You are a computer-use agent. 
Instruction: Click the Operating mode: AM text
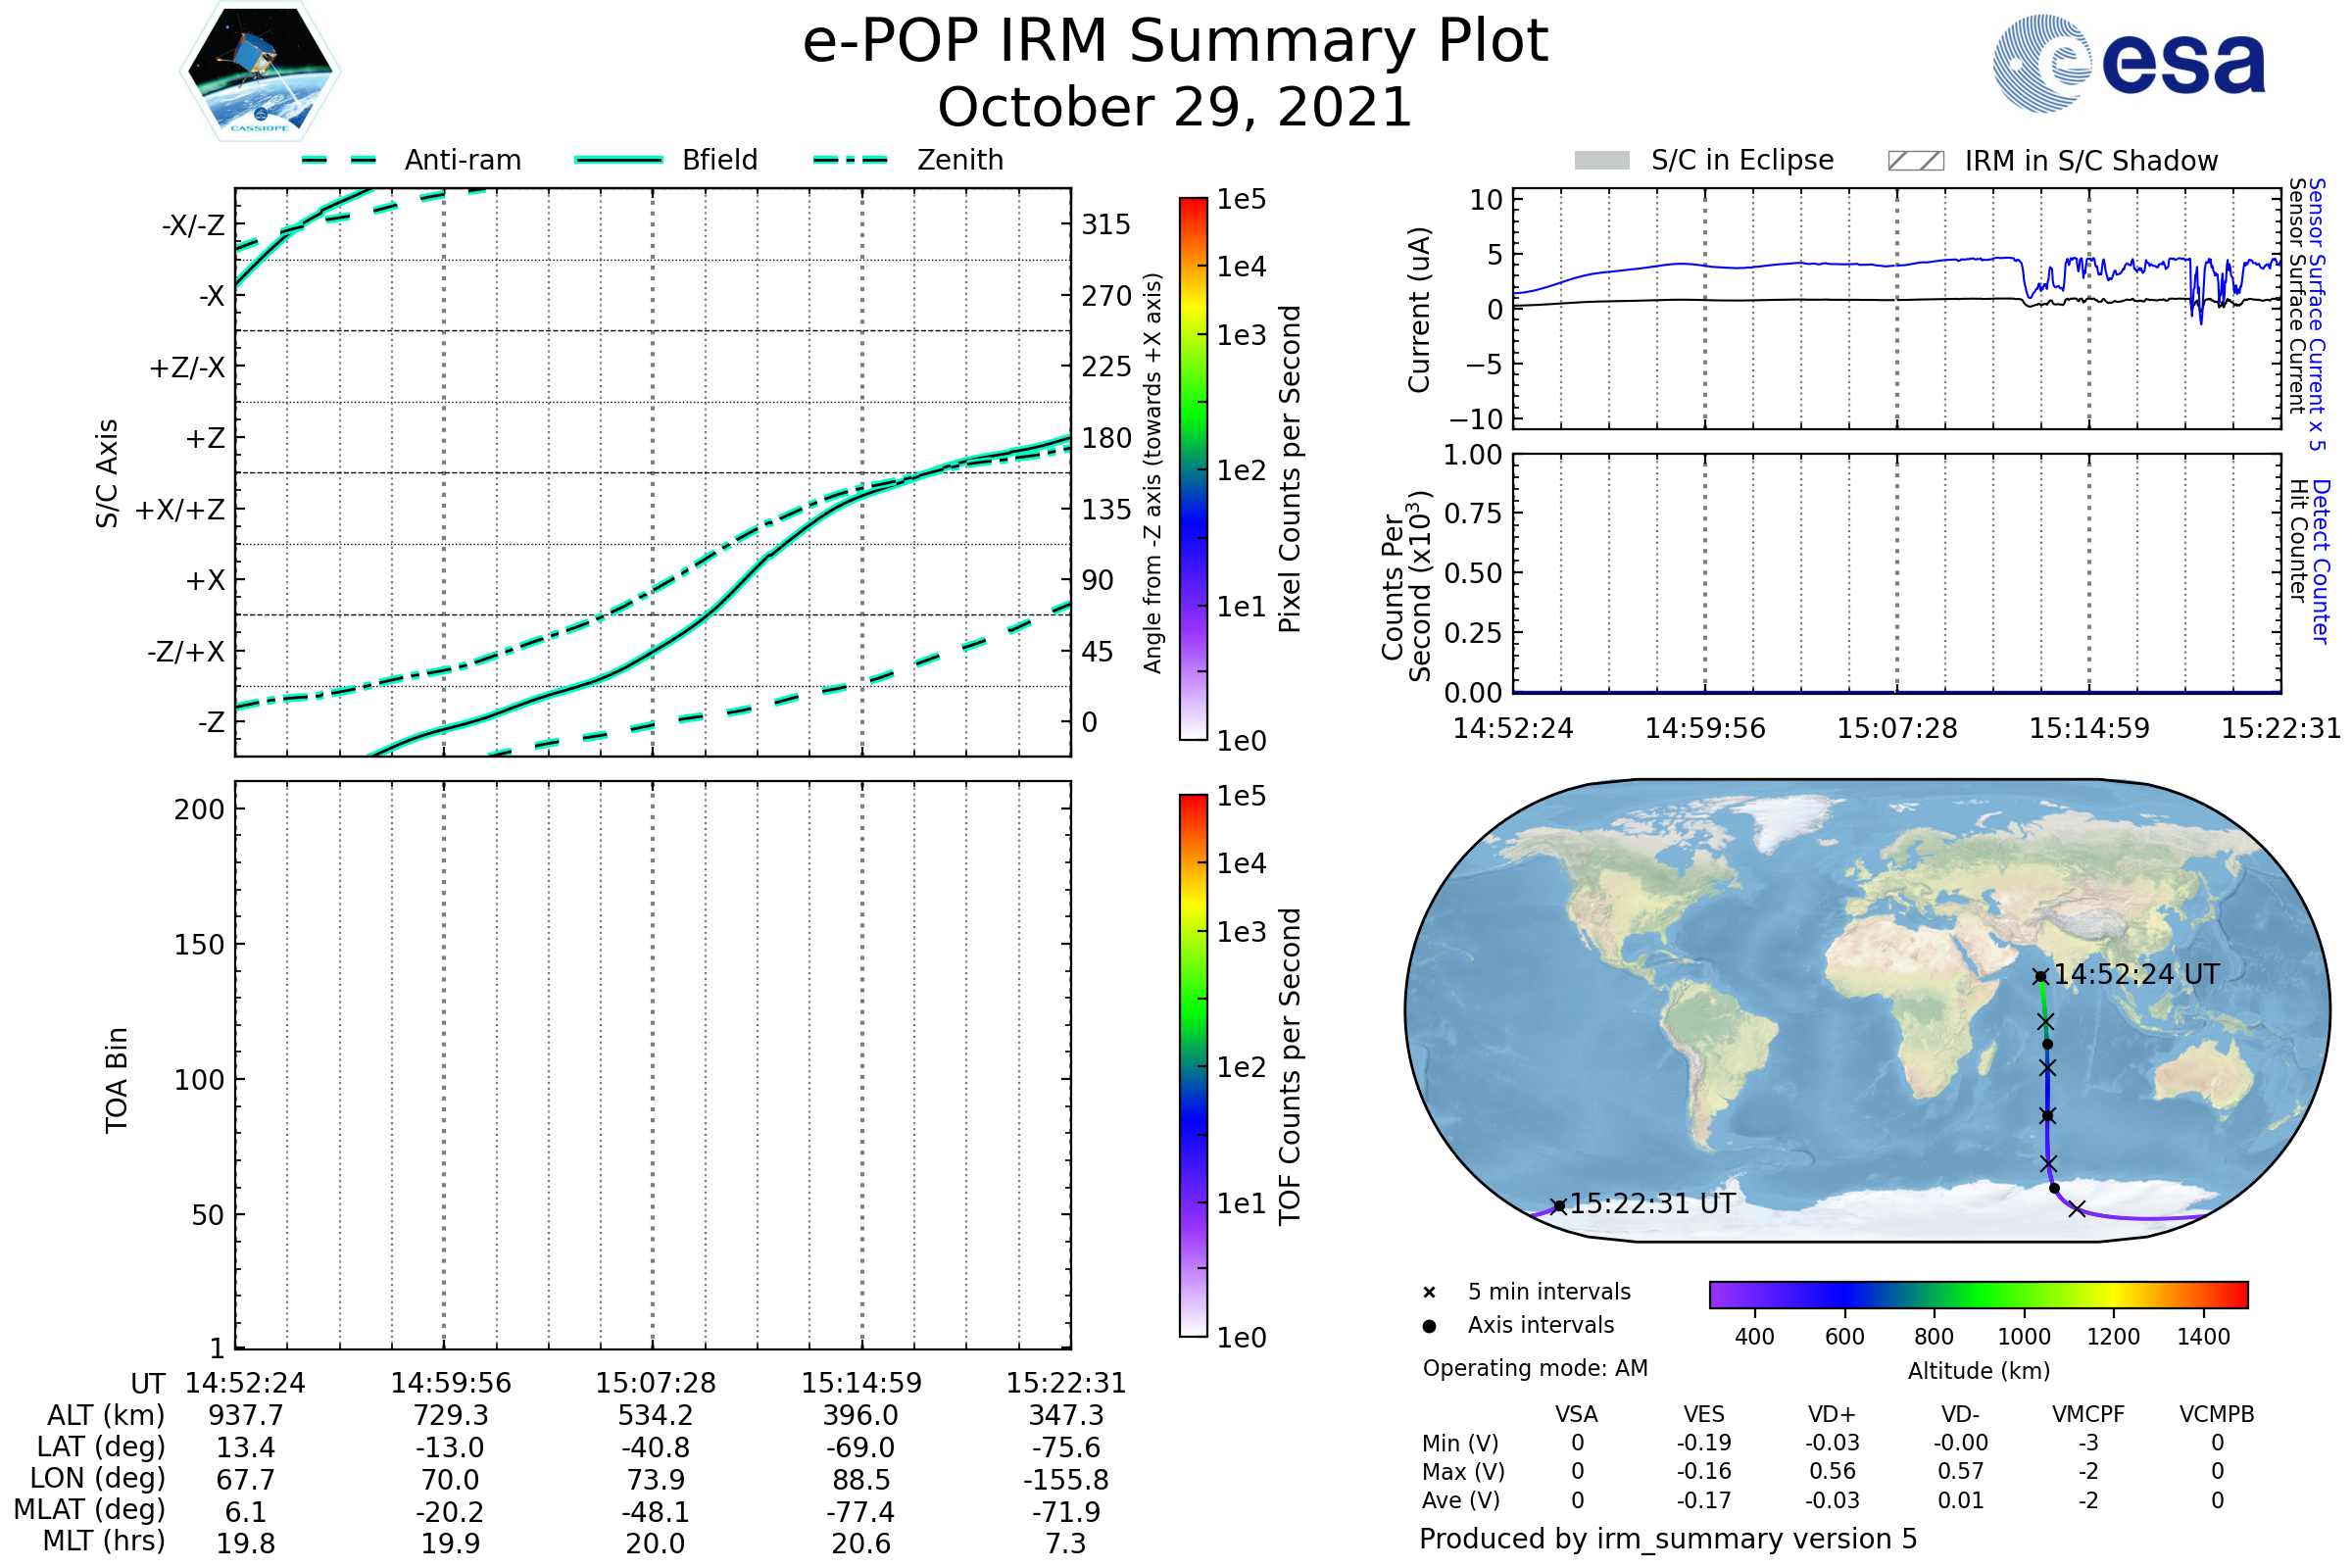coord(1535,1368)
